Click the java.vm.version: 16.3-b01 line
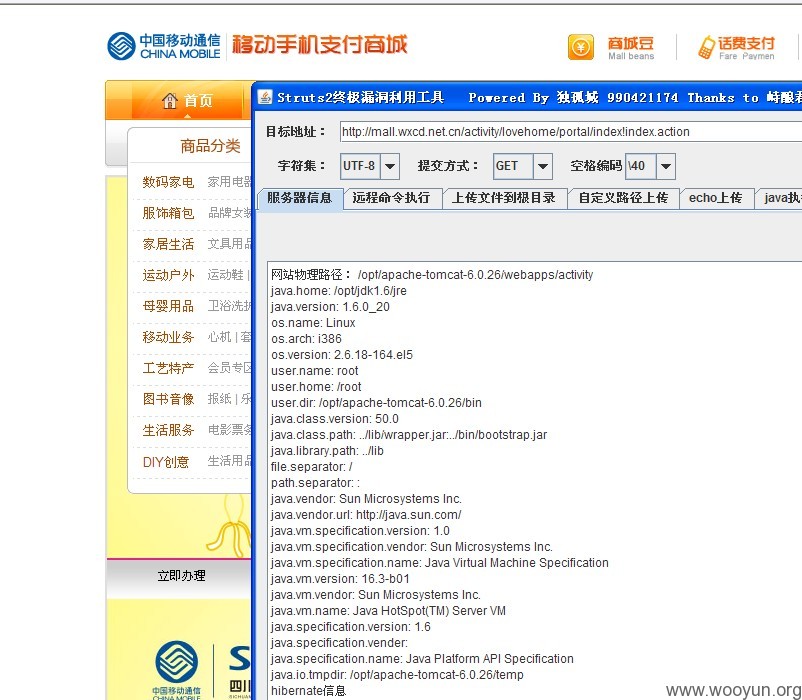Viewport: 802px width, 700px height. click(x=340, y=579)
